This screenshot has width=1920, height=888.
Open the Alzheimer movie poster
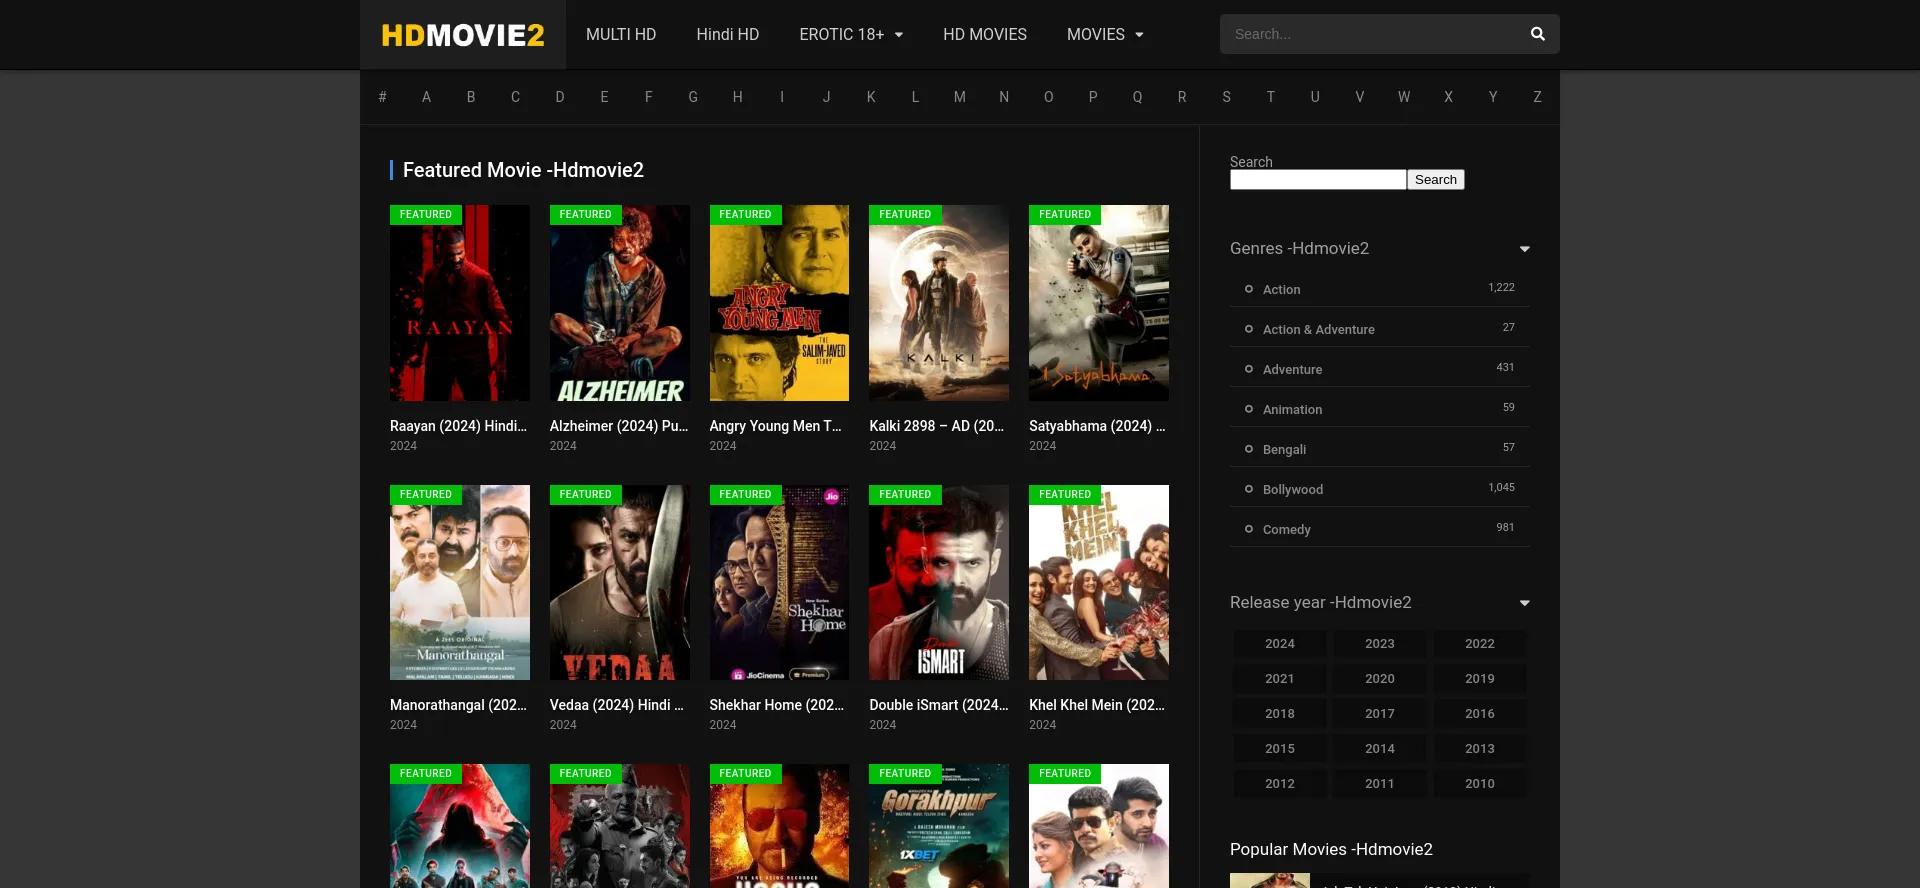tap(620, 303)
